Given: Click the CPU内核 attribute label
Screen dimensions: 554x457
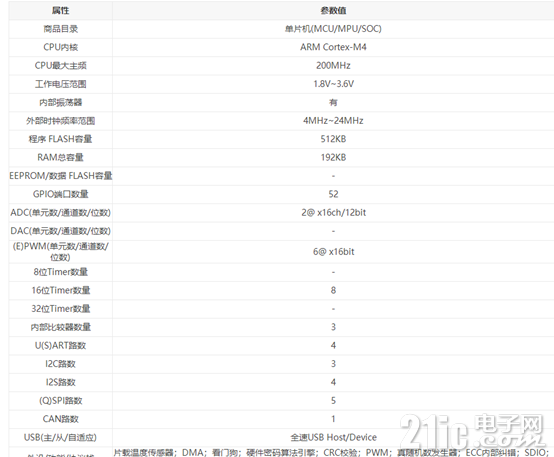Looking at the screenshot, I should 60,47.
